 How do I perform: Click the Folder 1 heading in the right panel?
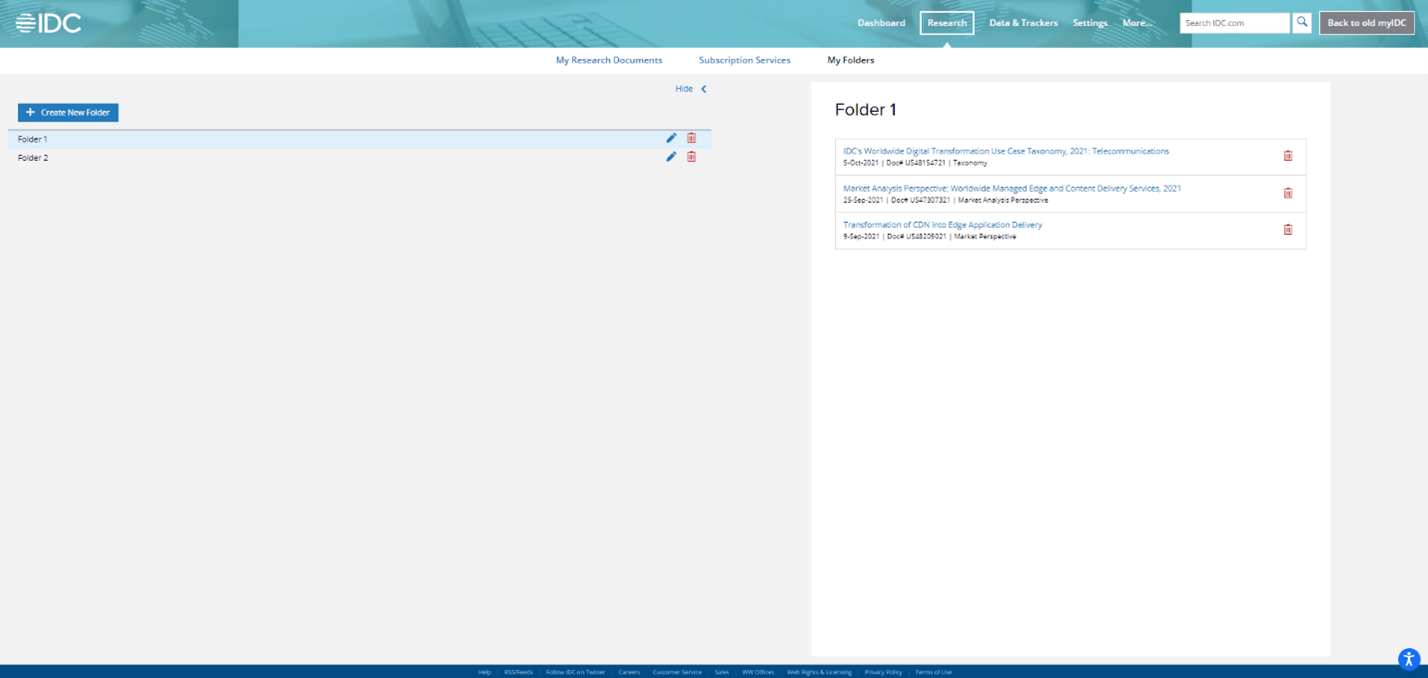[866, 110]
